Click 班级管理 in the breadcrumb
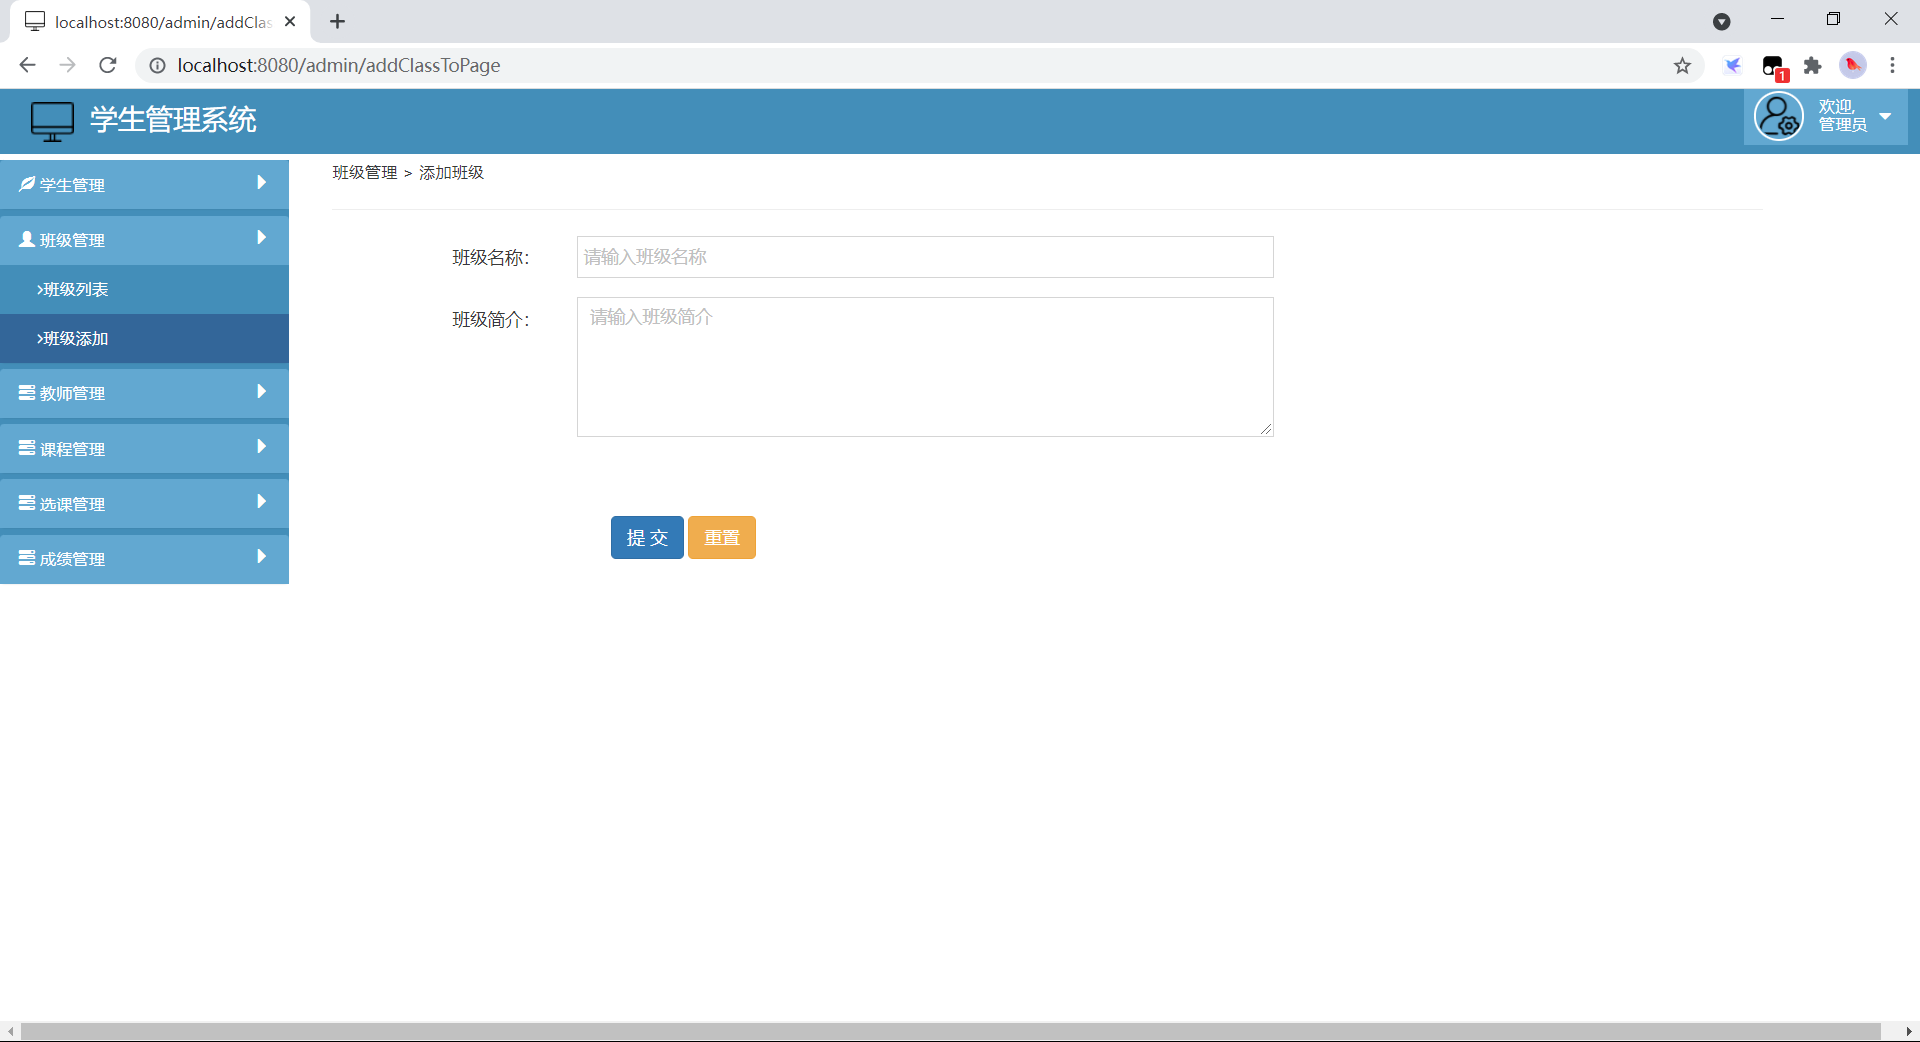 364,172
